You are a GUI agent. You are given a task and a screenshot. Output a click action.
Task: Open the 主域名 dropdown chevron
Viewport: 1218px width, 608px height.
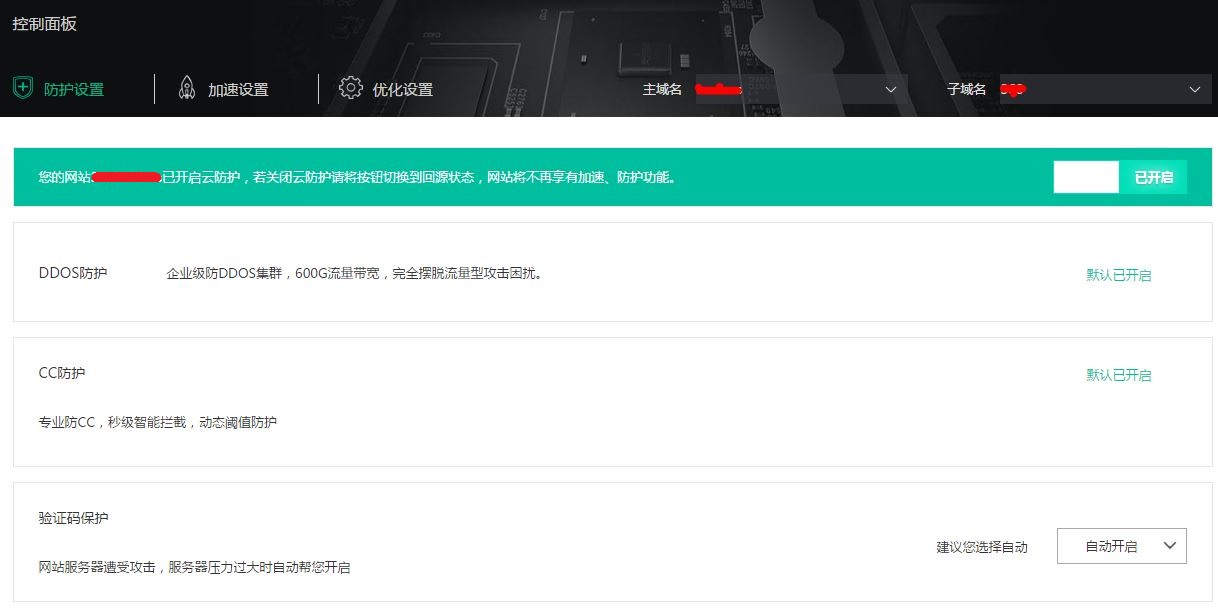(x=889, y=89)
